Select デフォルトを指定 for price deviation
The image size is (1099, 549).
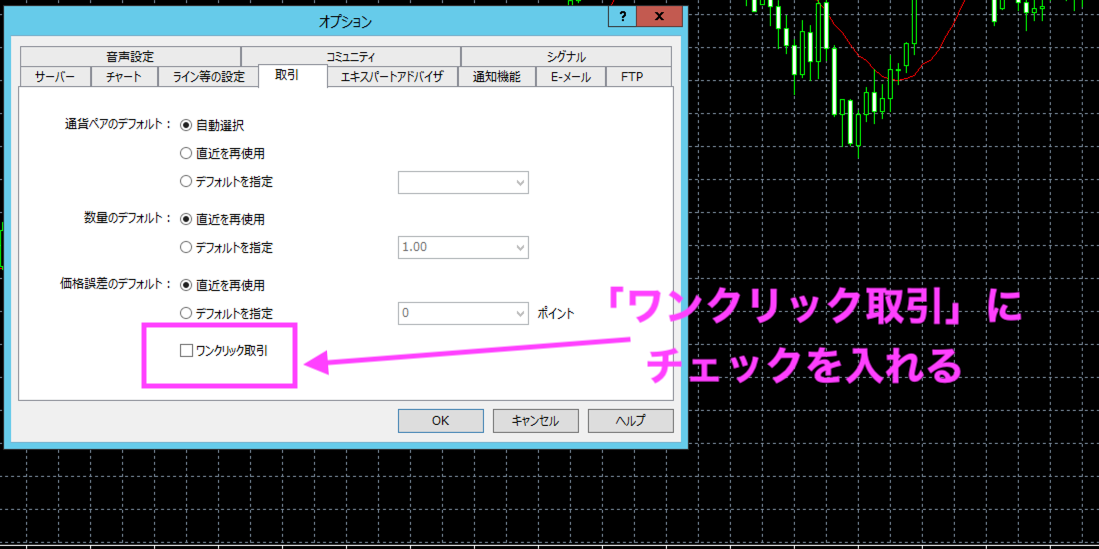pos(186,313)
